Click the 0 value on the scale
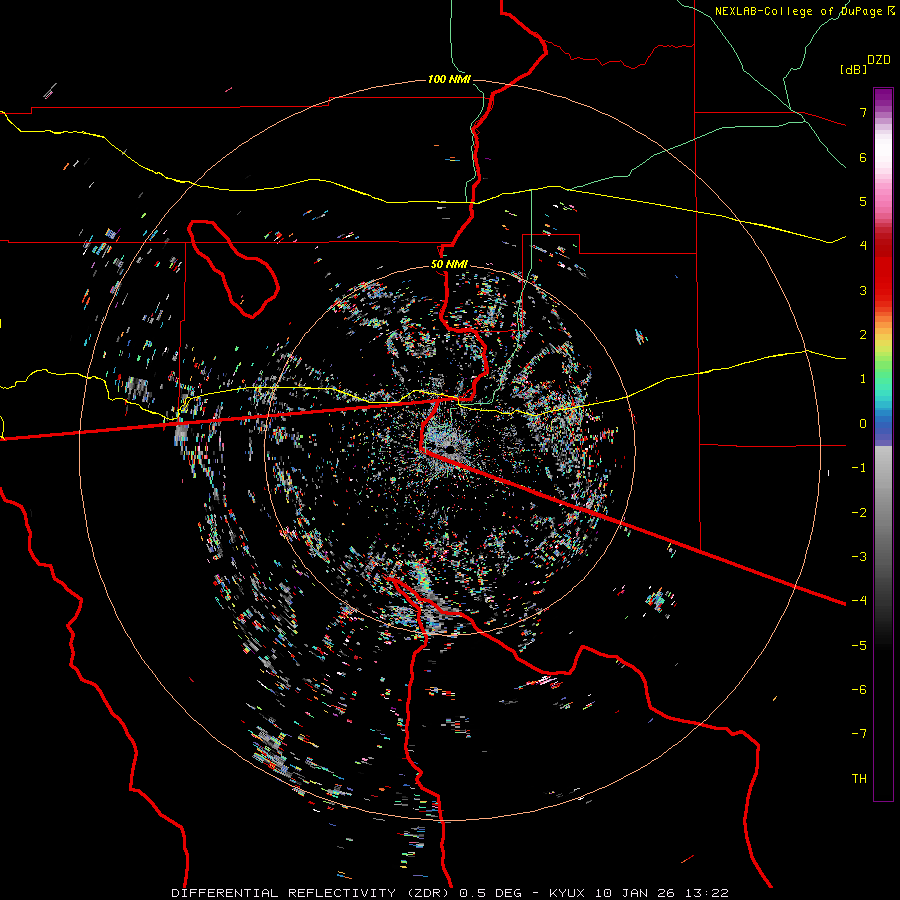 click(863, 424)
